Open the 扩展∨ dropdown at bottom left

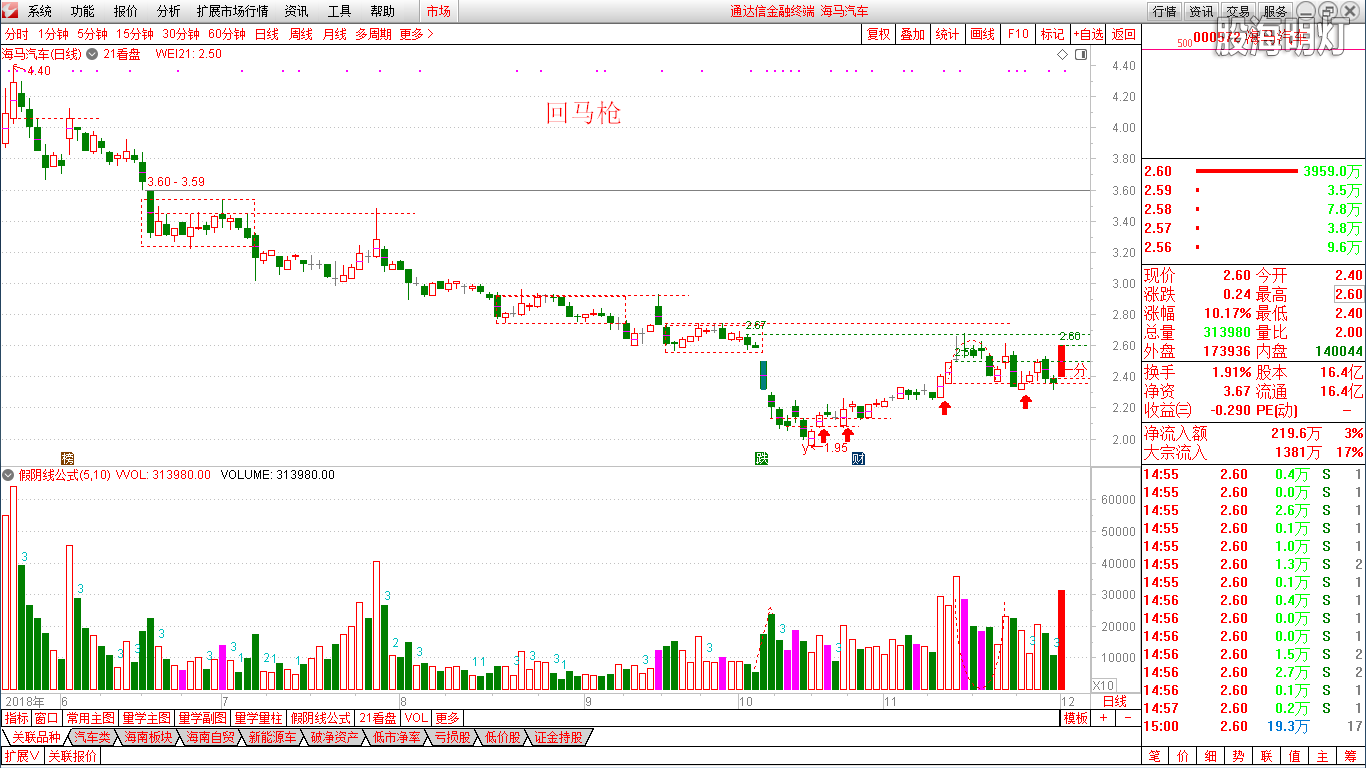click(x=21, y=756)
